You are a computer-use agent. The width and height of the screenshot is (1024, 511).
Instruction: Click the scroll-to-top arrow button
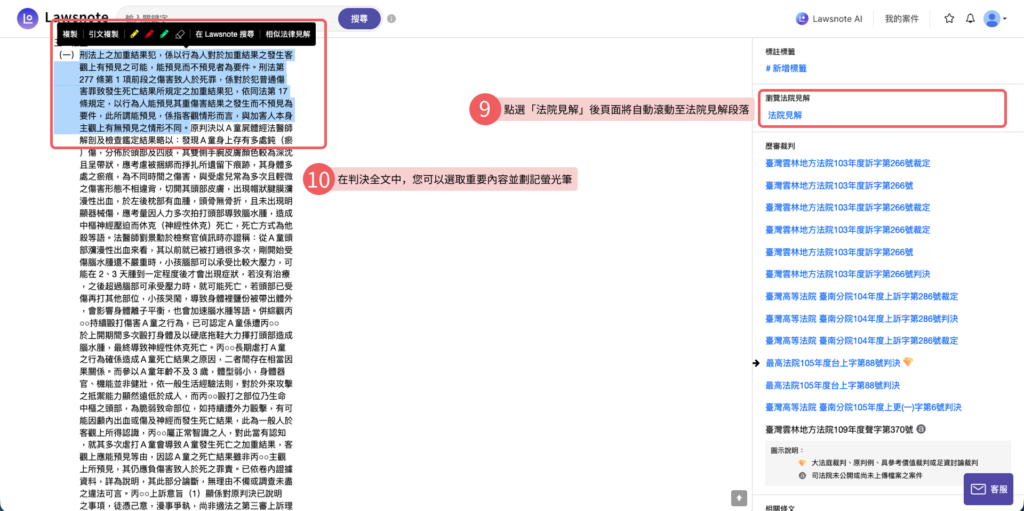click(x=739, y=497)
